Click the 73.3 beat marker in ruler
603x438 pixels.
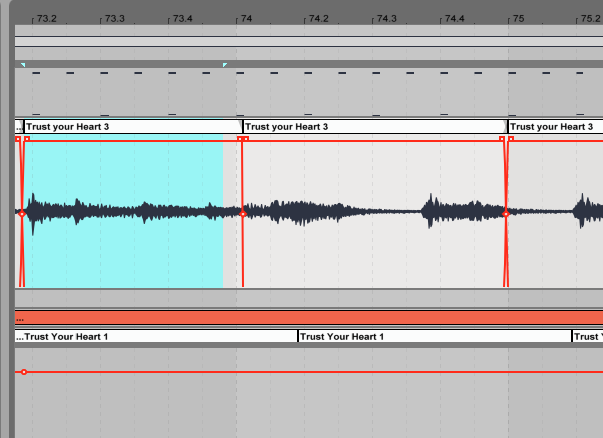[x=114, y=19]
